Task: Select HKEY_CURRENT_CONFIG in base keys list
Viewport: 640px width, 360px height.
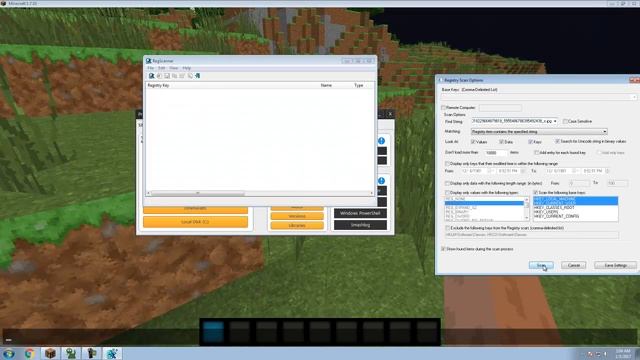Action: (x=575, y=216)
